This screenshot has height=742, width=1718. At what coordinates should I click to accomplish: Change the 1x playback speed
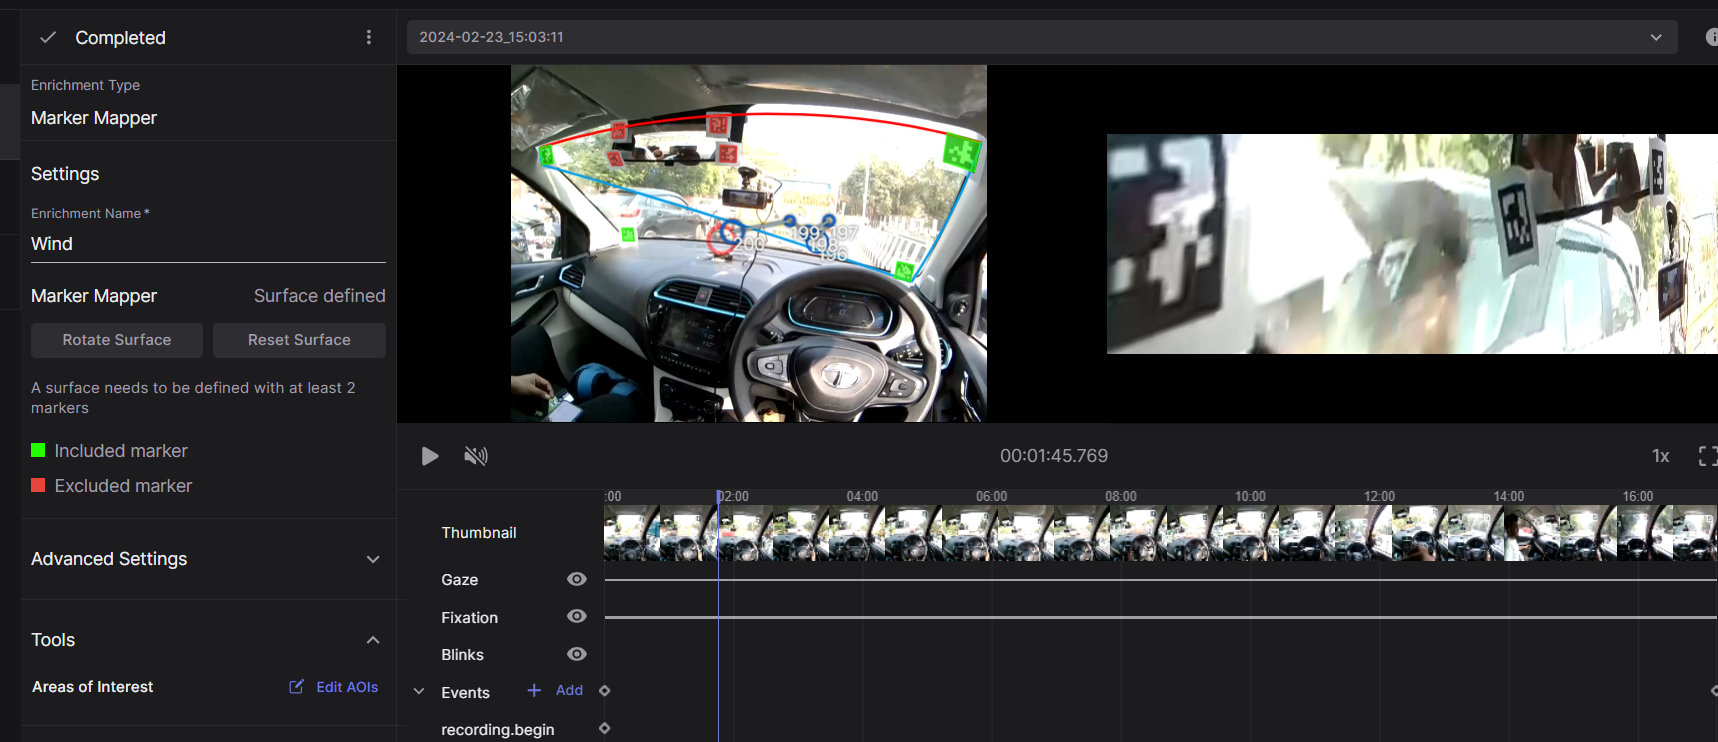click(1660, 456)
